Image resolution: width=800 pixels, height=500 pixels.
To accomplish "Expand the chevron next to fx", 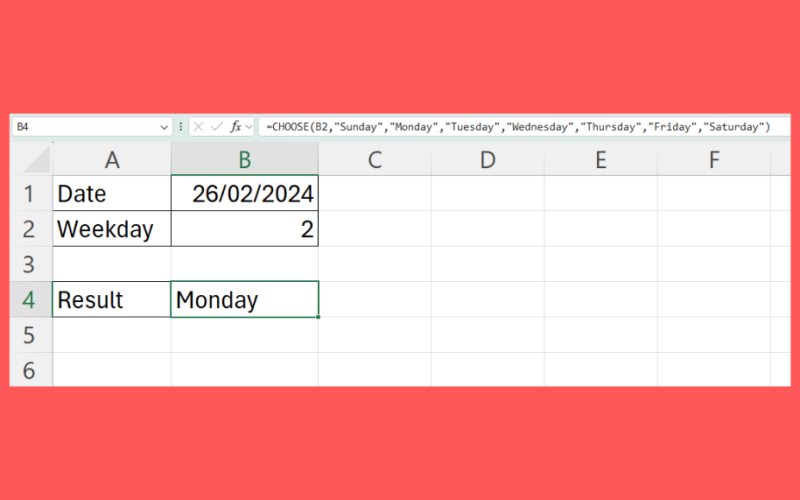I will 249,127.
